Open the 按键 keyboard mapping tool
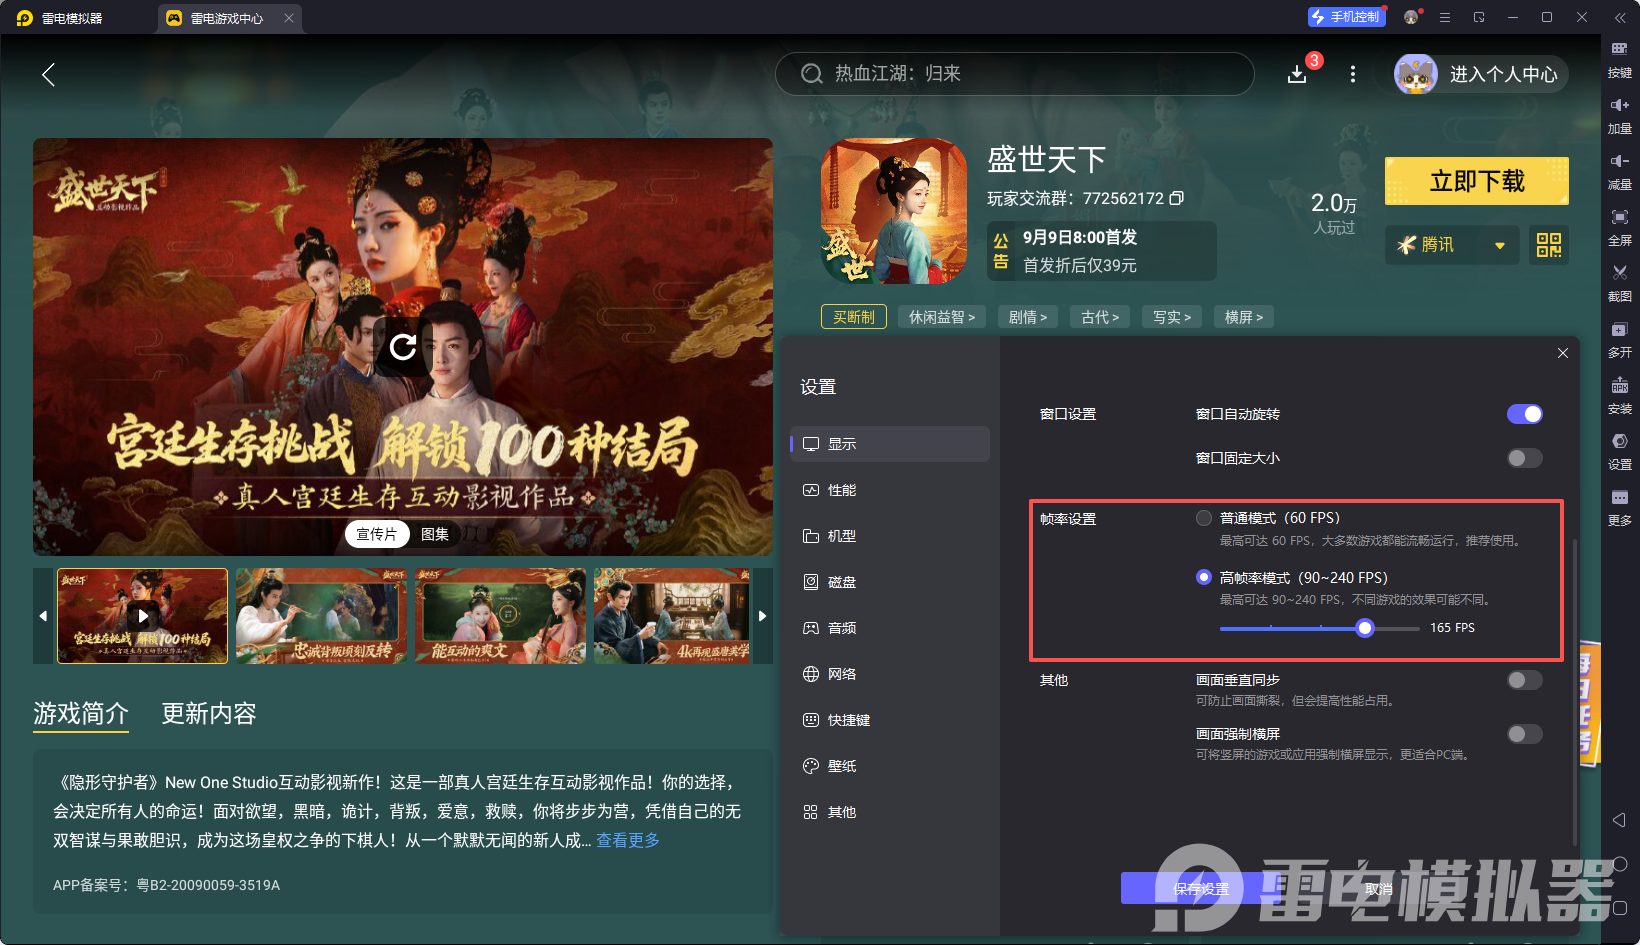 pyautogui.click(x=1619, y=60)
